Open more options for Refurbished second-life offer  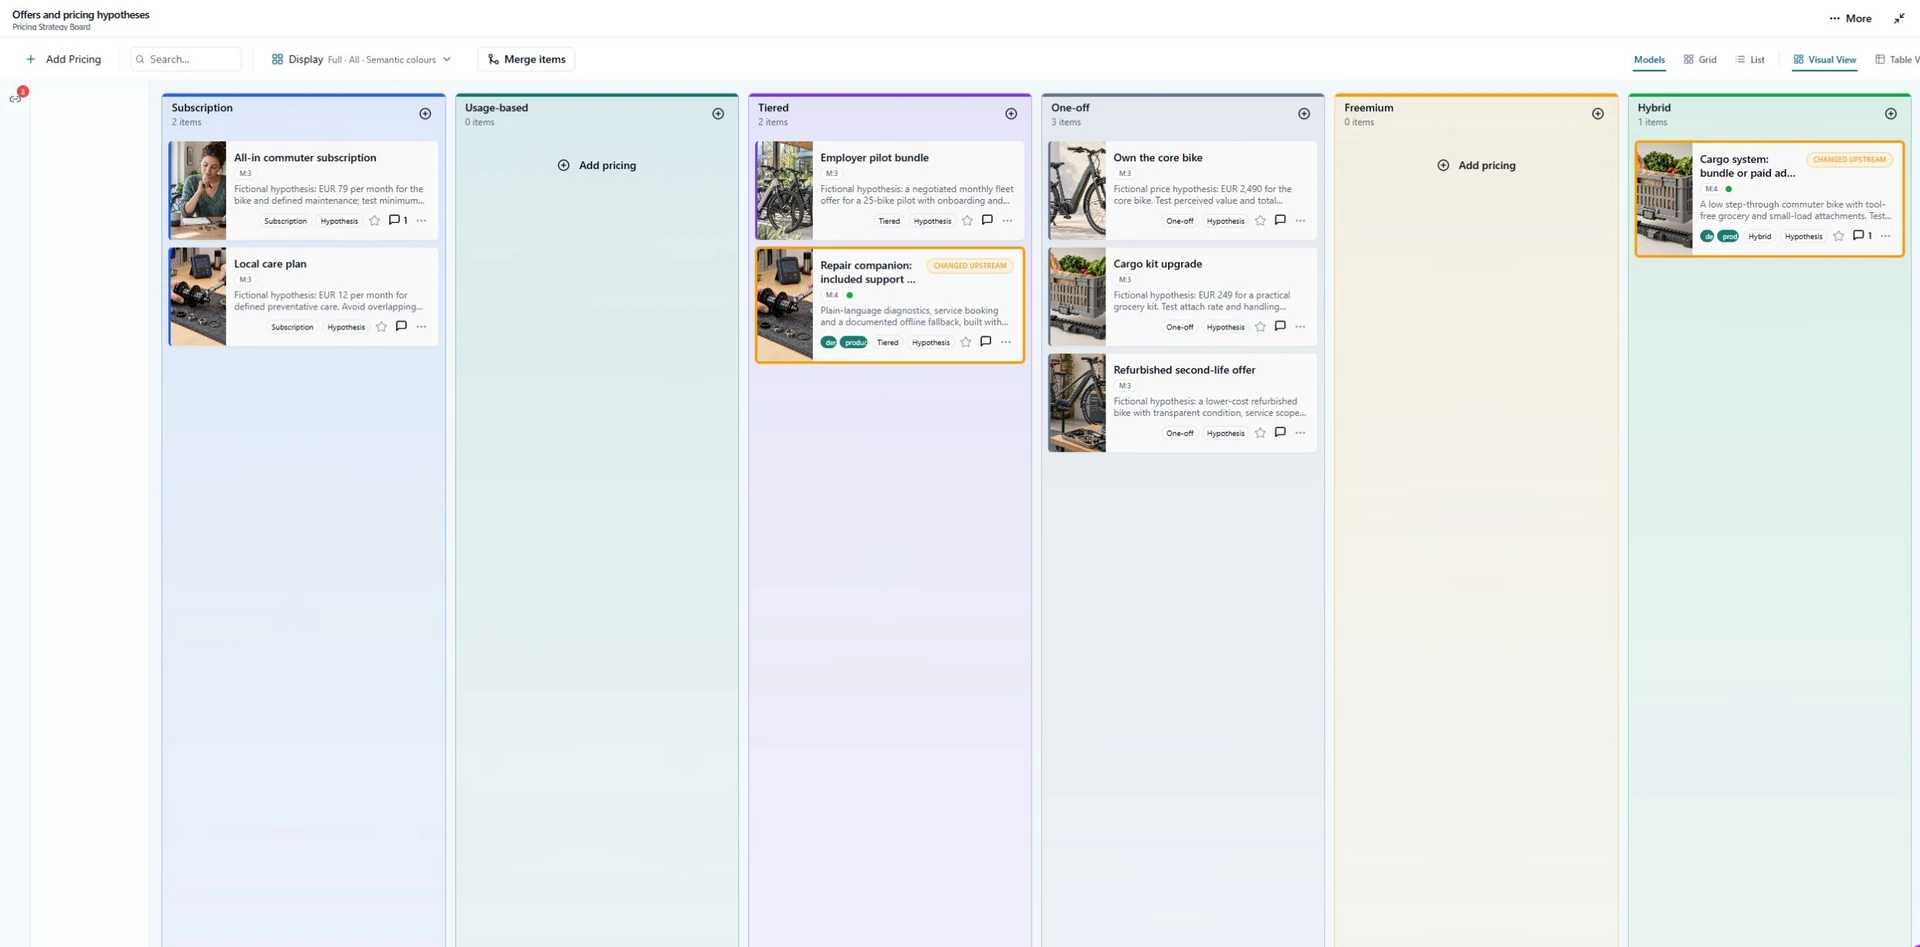coord(1300,433)
